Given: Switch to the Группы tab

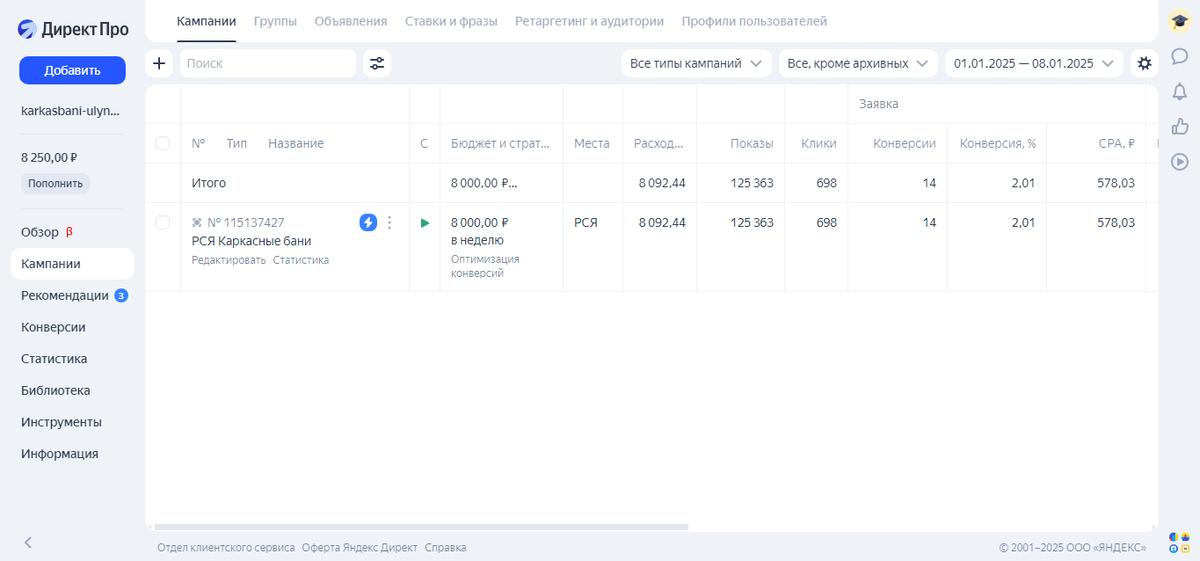Looking at the screenshot, I should tap(275, 21).
